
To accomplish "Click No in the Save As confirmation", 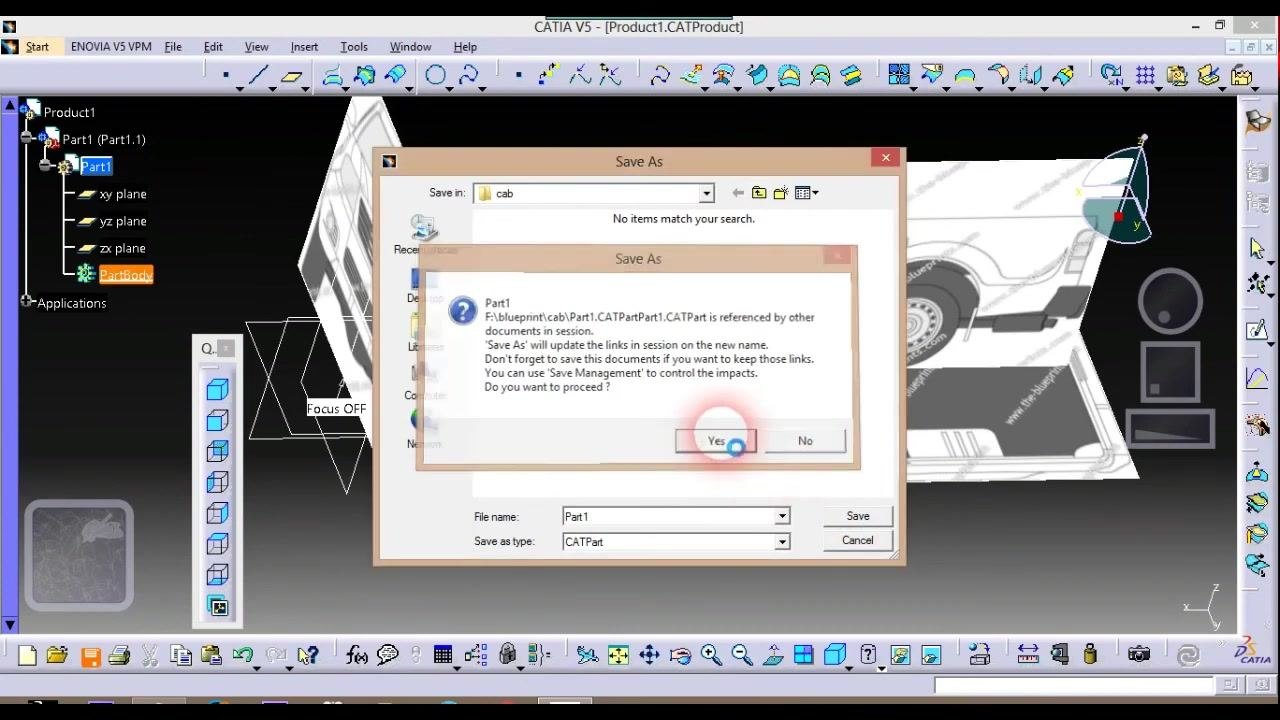I will click(x=805, y=441).
